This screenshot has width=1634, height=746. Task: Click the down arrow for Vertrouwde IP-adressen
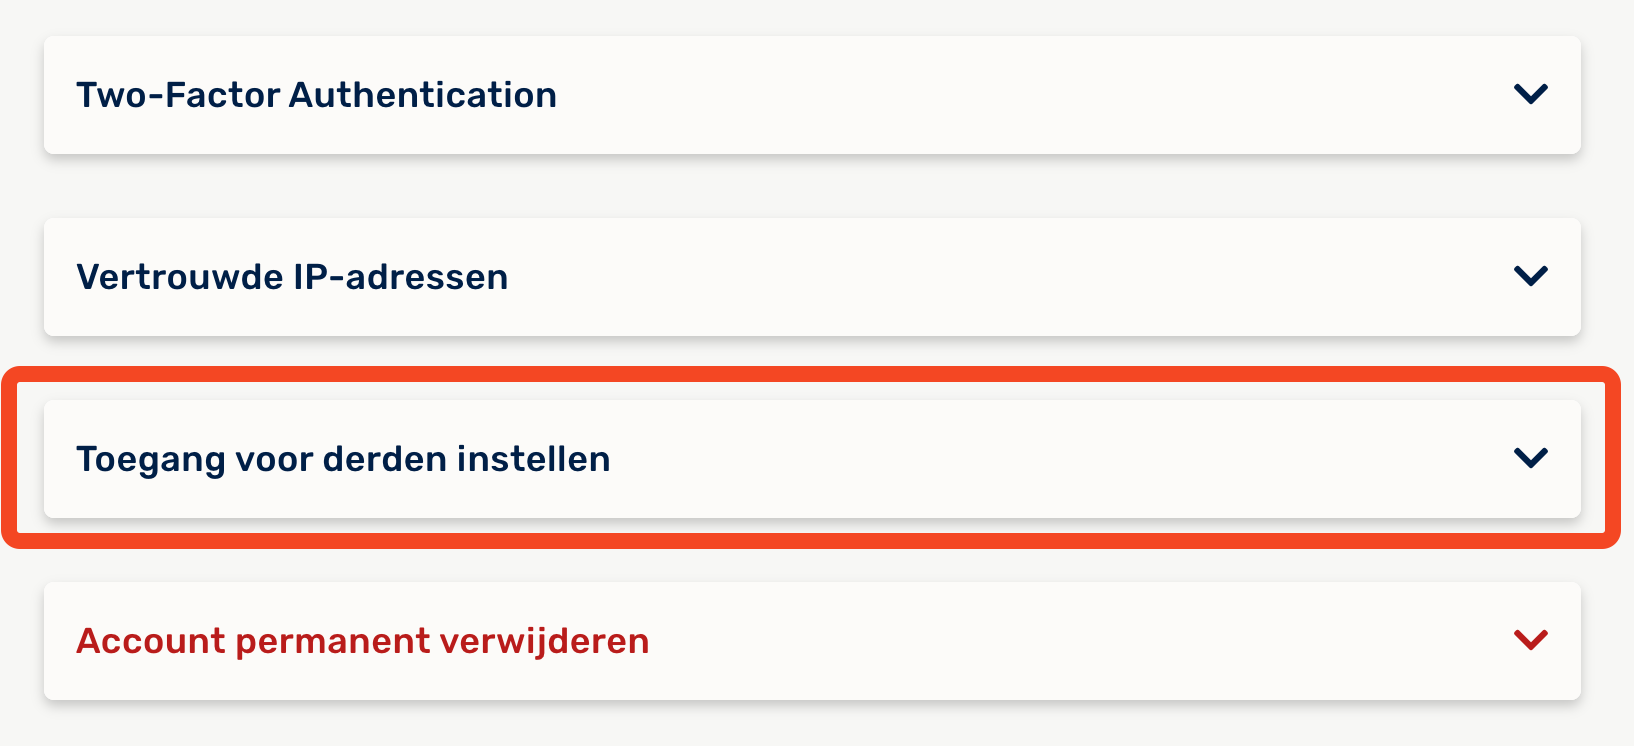point(1531,276)
